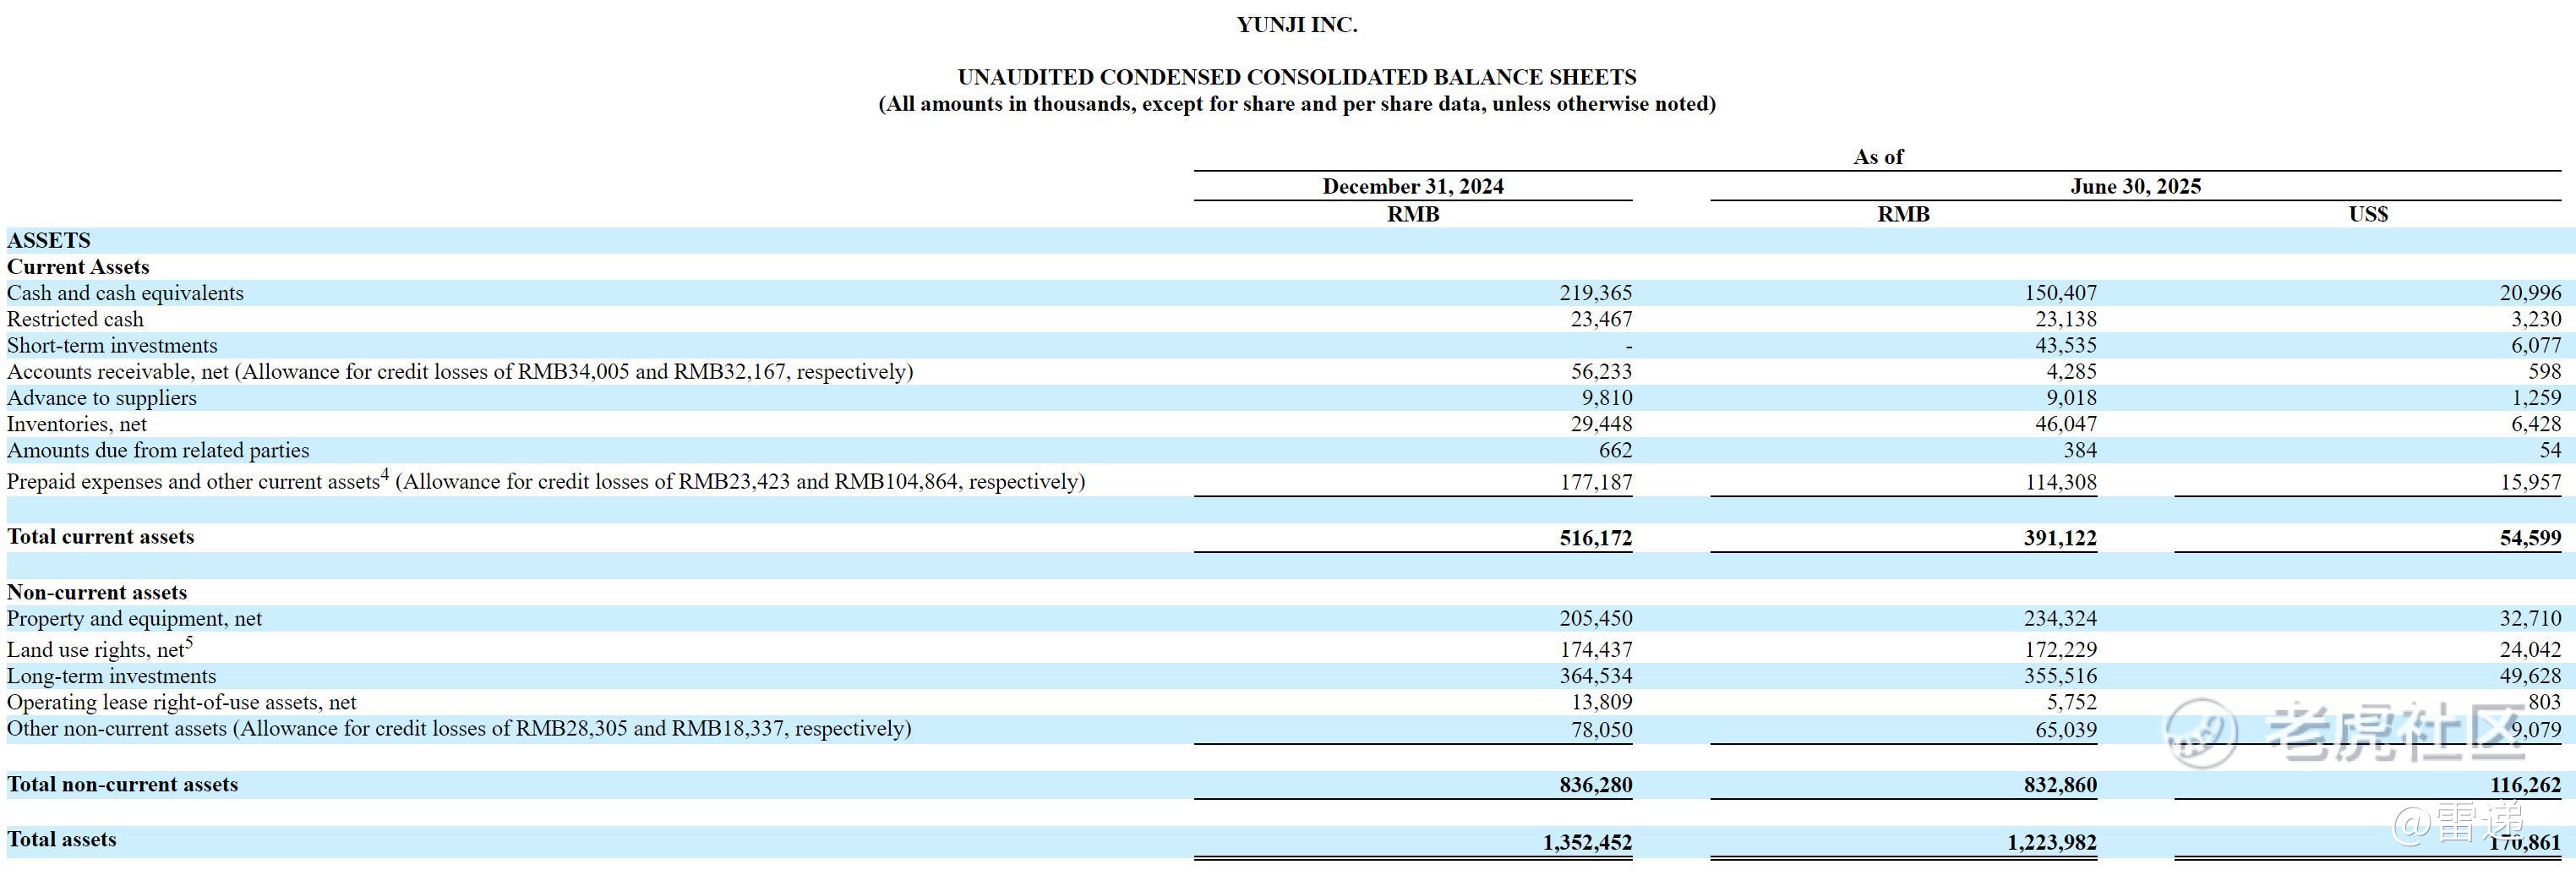Image resolution: width=2576 pixels, height=881 pixels.
Task: Click the Advance to suppliers row
Action: [x=1288, y=398]
